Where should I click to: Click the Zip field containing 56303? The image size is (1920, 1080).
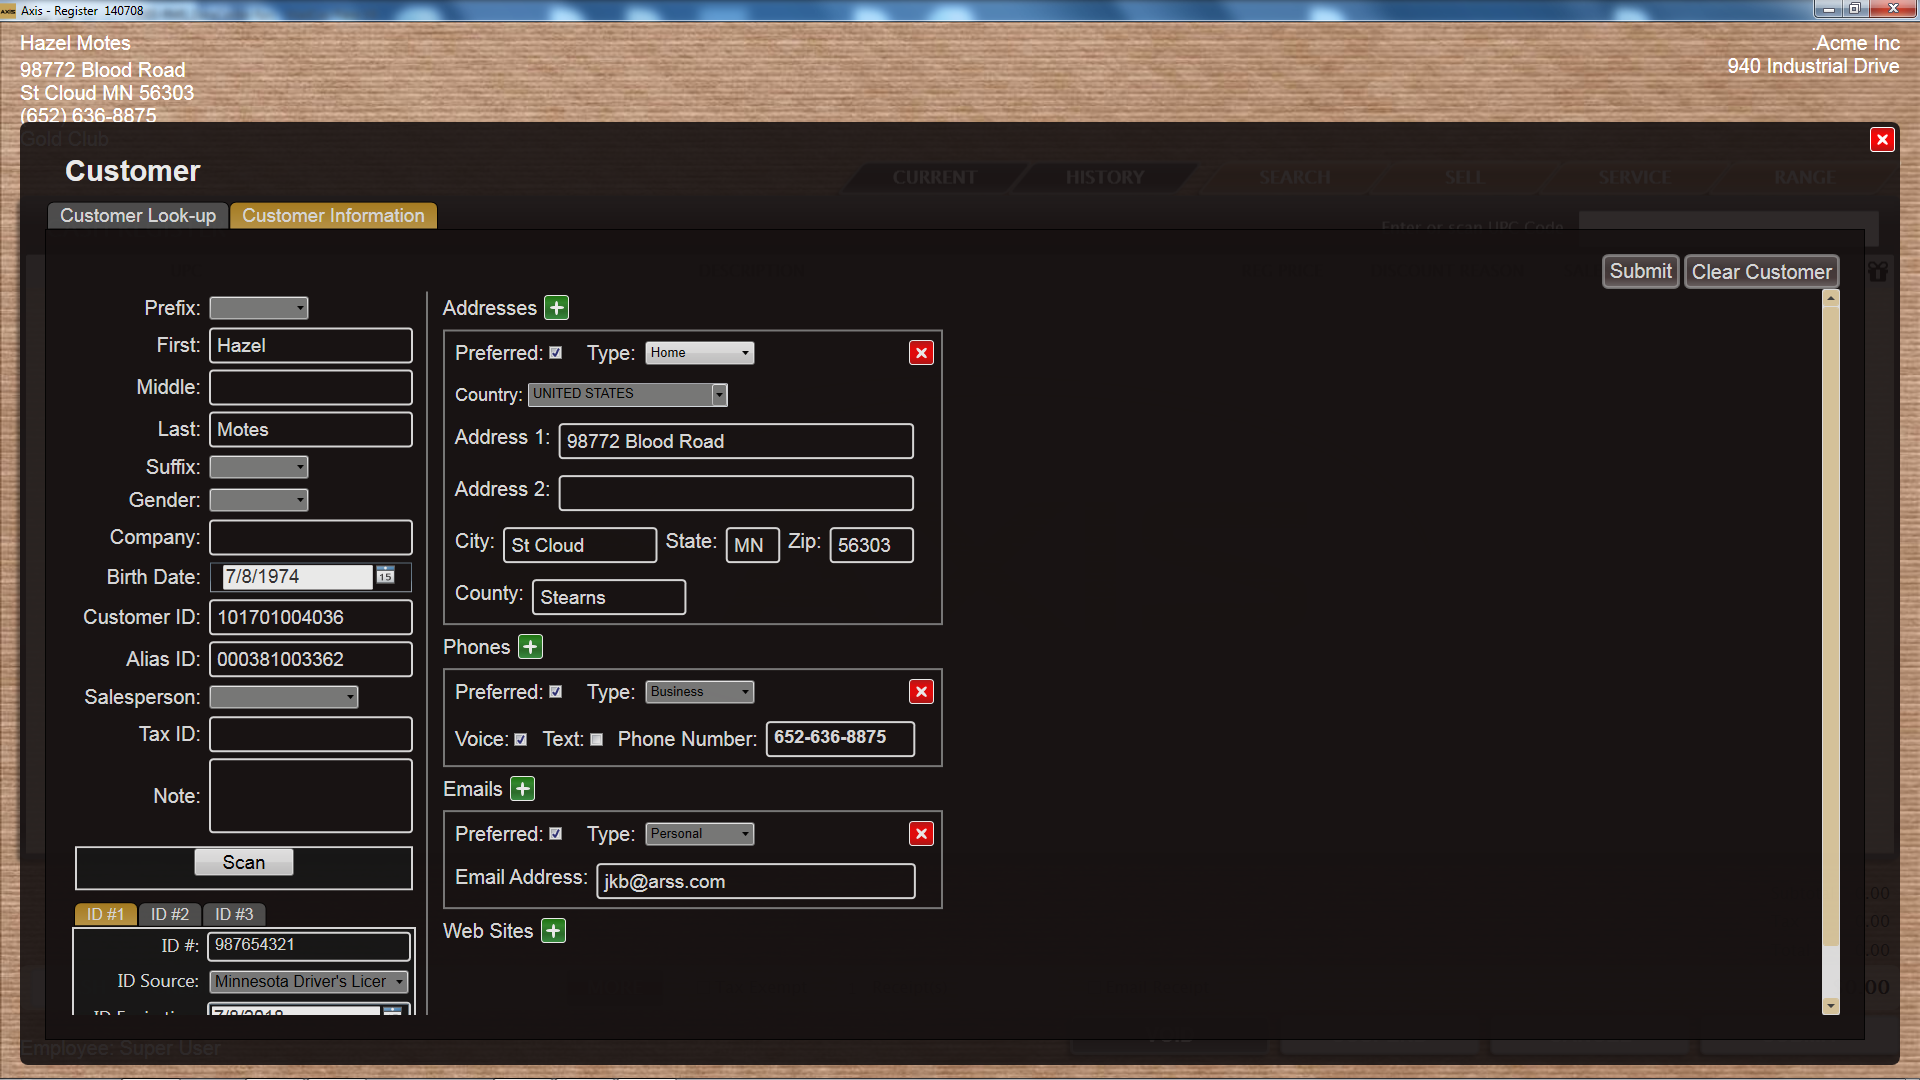872,546
